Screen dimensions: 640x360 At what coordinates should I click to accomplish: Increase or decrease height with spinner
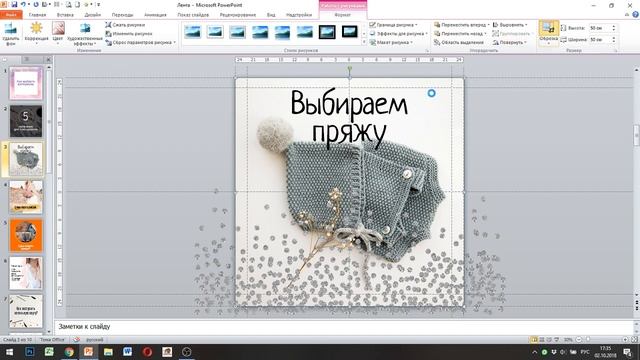pos(613,28)
